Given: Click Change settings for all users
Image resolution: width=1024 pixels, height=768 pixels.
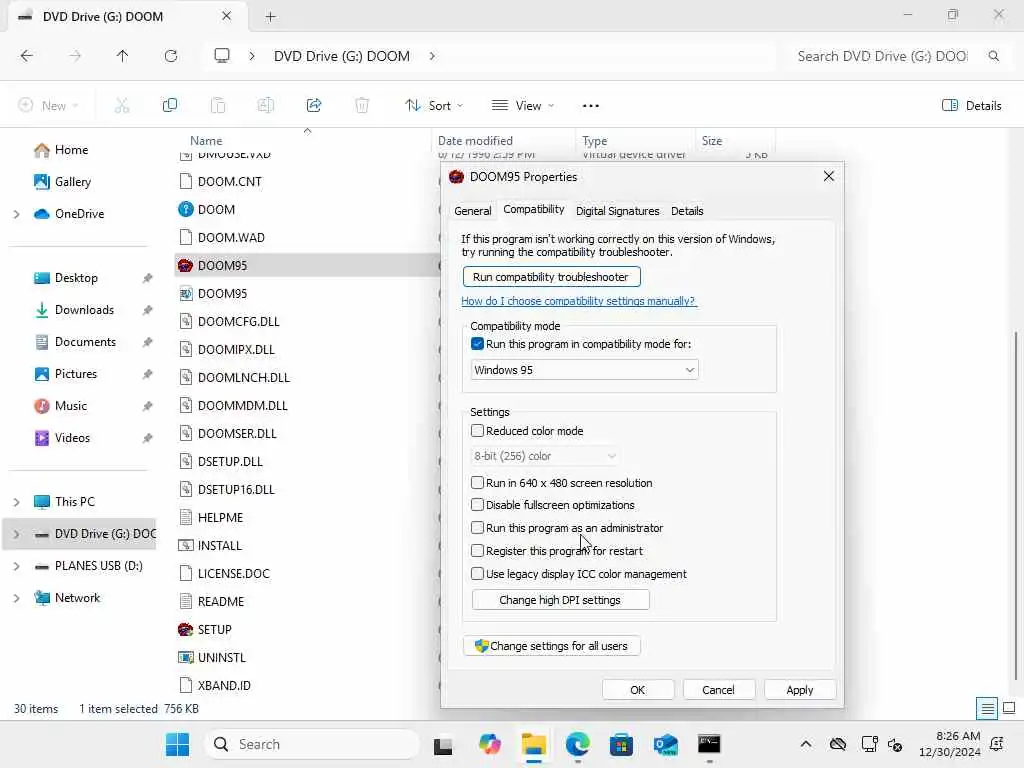Looking at the screenshot, I should tap(551, 646).
